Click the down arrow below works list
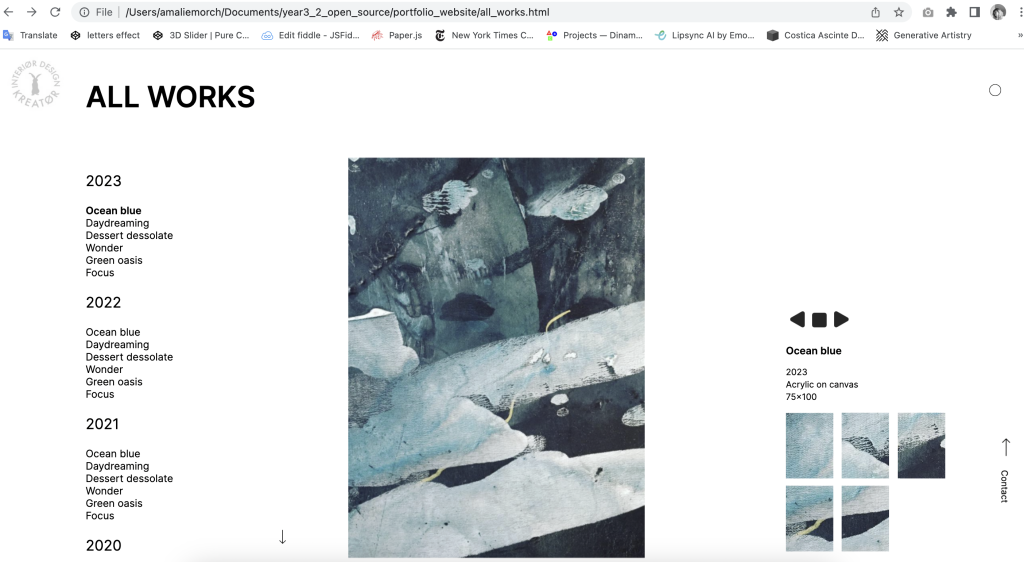1024x562 pixels. tap(282, 537)
